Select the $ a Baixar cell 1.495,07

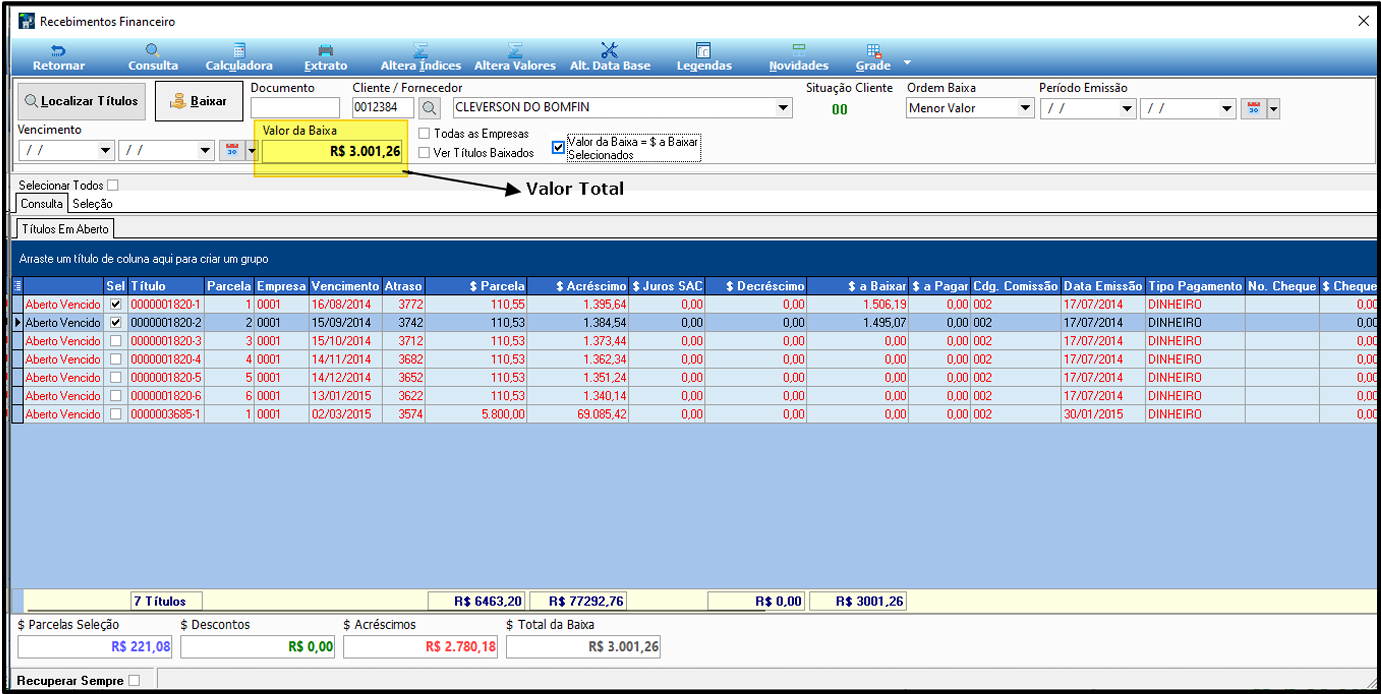coord(857,323)
